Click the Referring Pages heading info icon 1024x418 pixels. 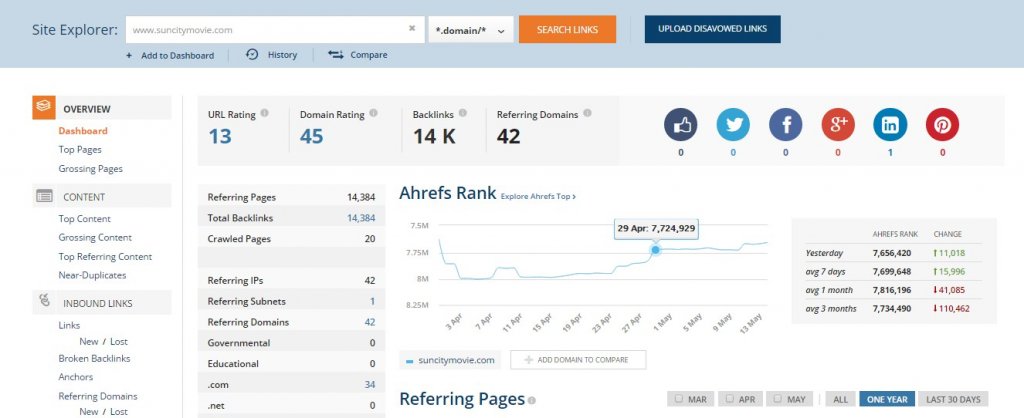pos(532,400)
